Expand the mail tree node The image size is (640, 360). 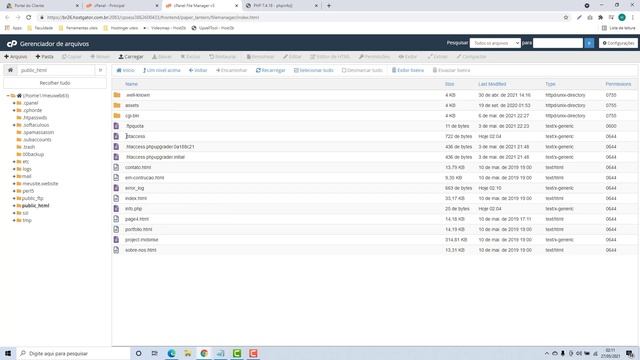[x=14, y=176]
